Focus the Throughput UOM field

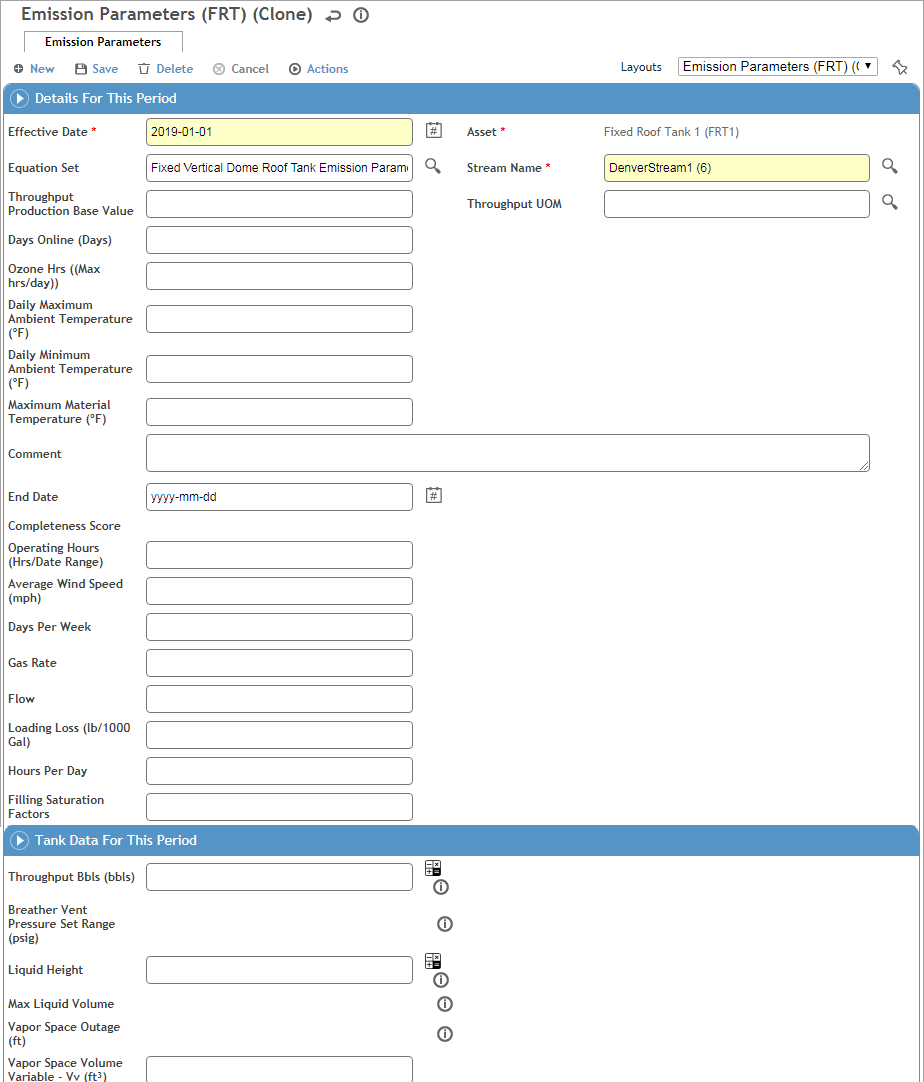pyautogui.click(x=736, y=204)
